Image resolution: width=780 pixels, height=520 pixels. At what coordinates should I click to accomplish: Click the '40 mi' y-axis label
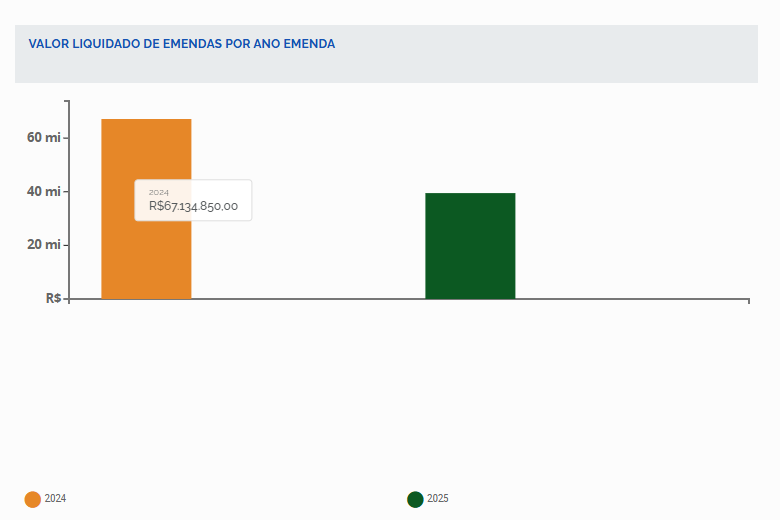[44, 191]
